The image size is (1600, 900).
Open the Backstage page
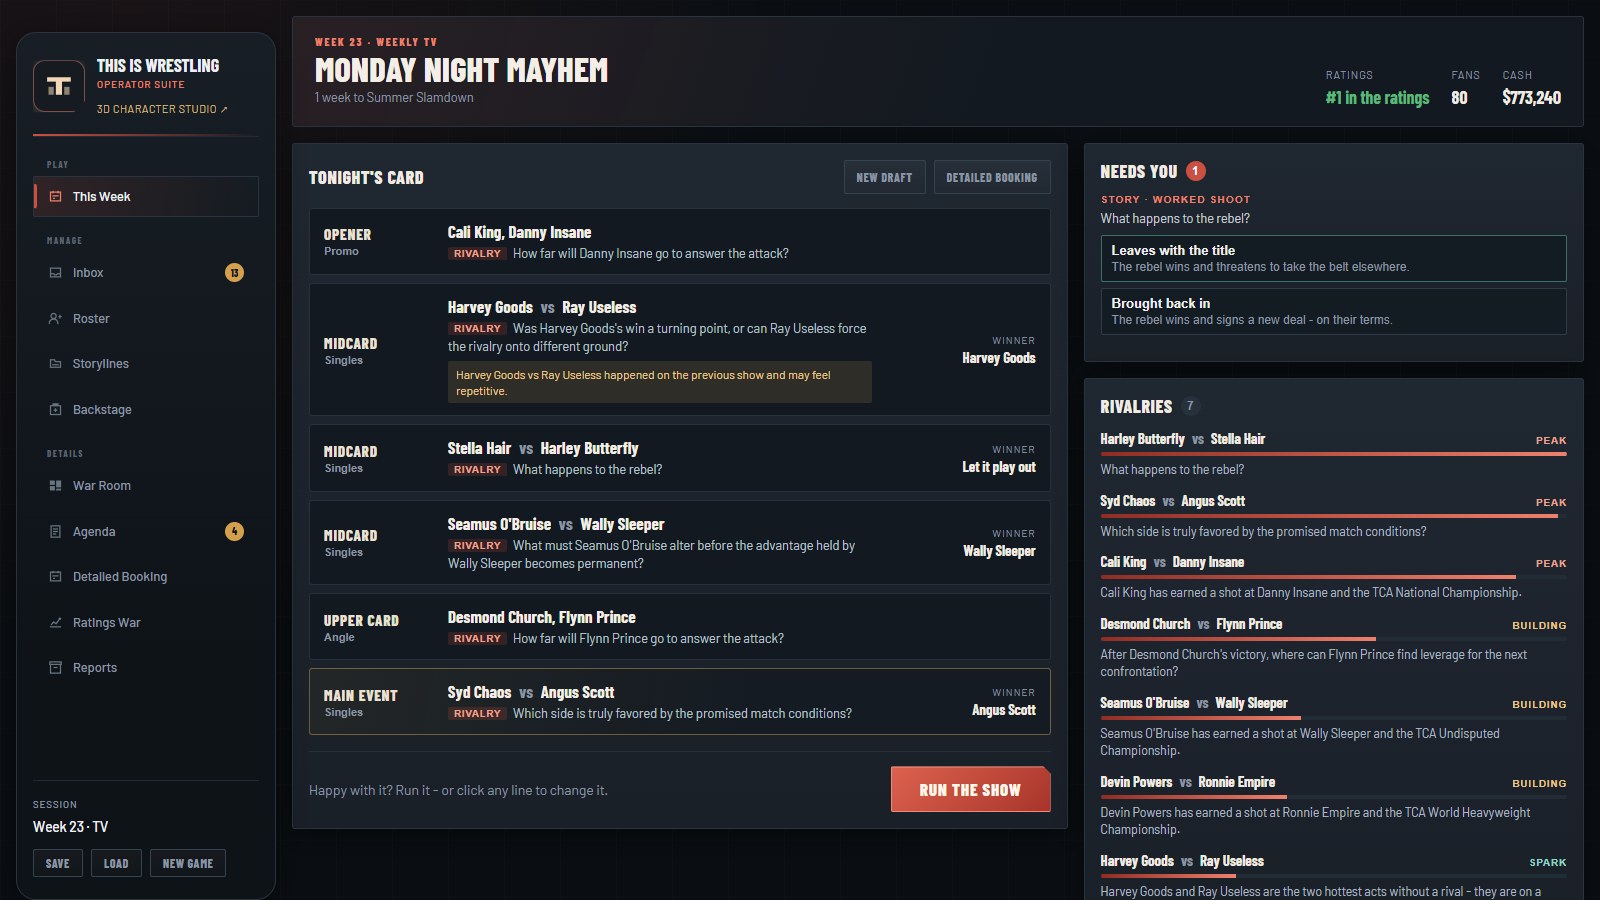pyautogui.click(x=146, y=410)
